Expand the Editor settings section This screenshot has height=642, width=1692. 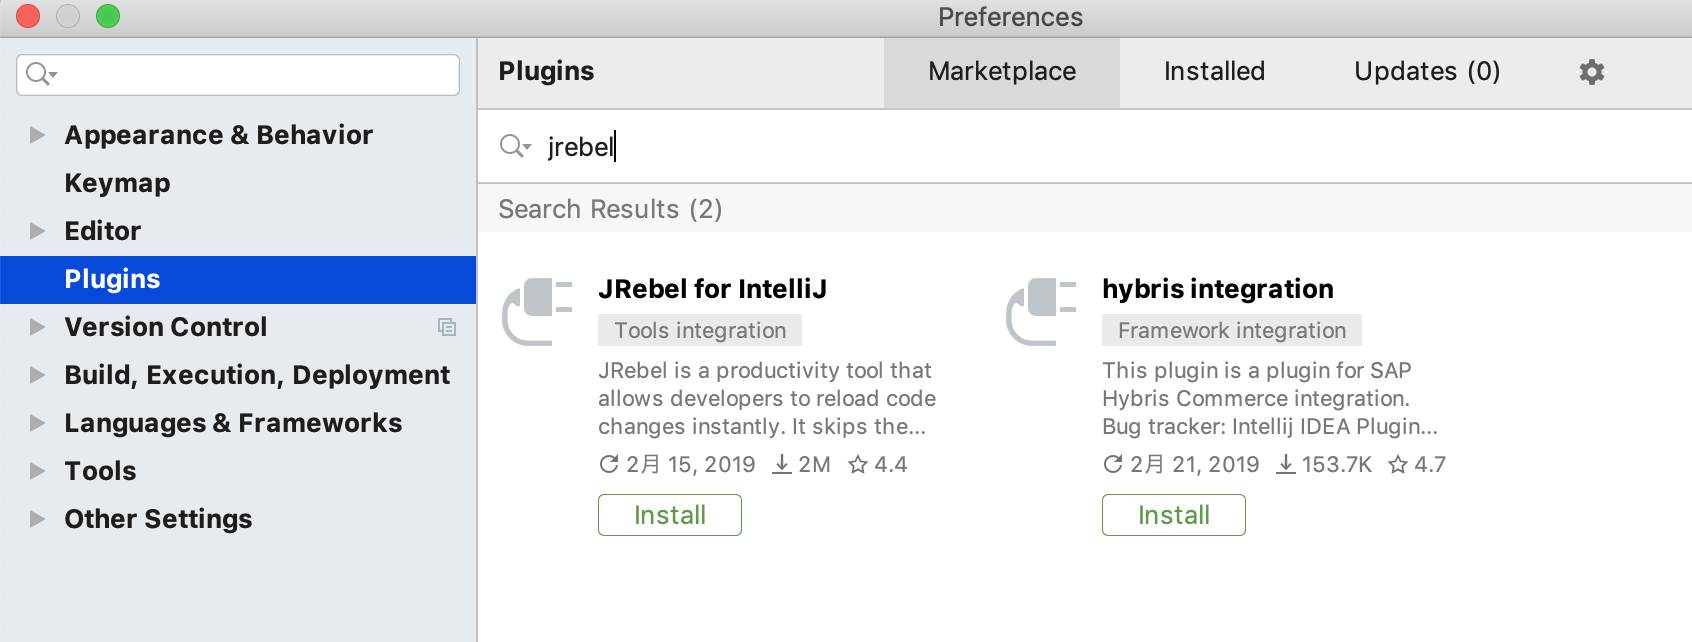[37, 231]
